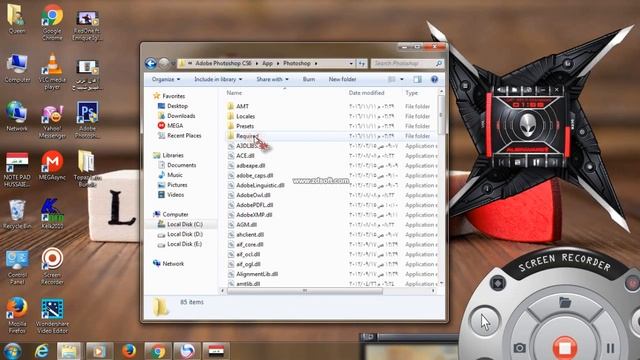Click Windows Start orb
Image resolution: width=640 pixels, height=360 pixels.
pyautogui.click(x=13, y=351)
